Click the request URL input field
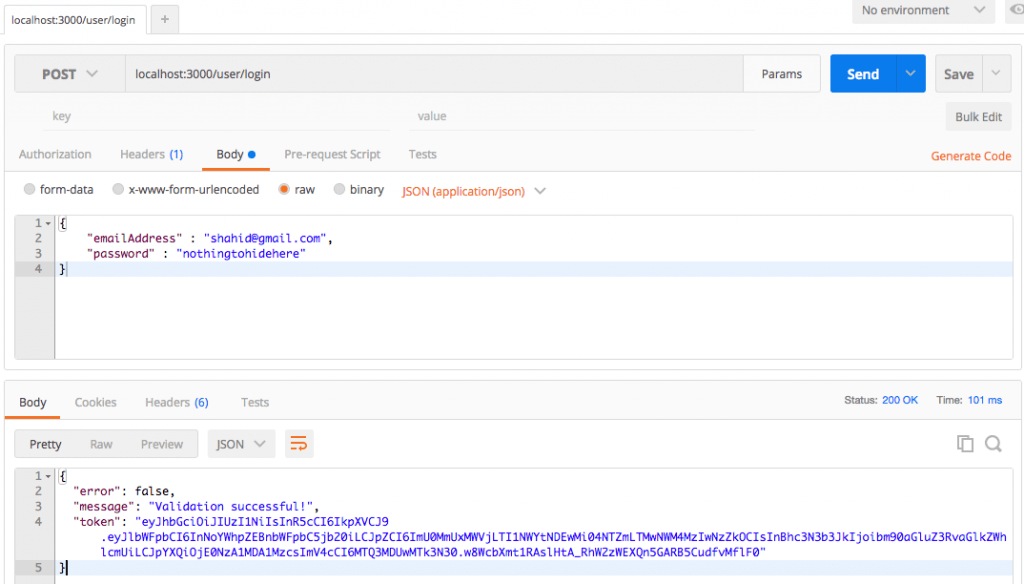1024x584 pixels. click(x=400, y=73)
